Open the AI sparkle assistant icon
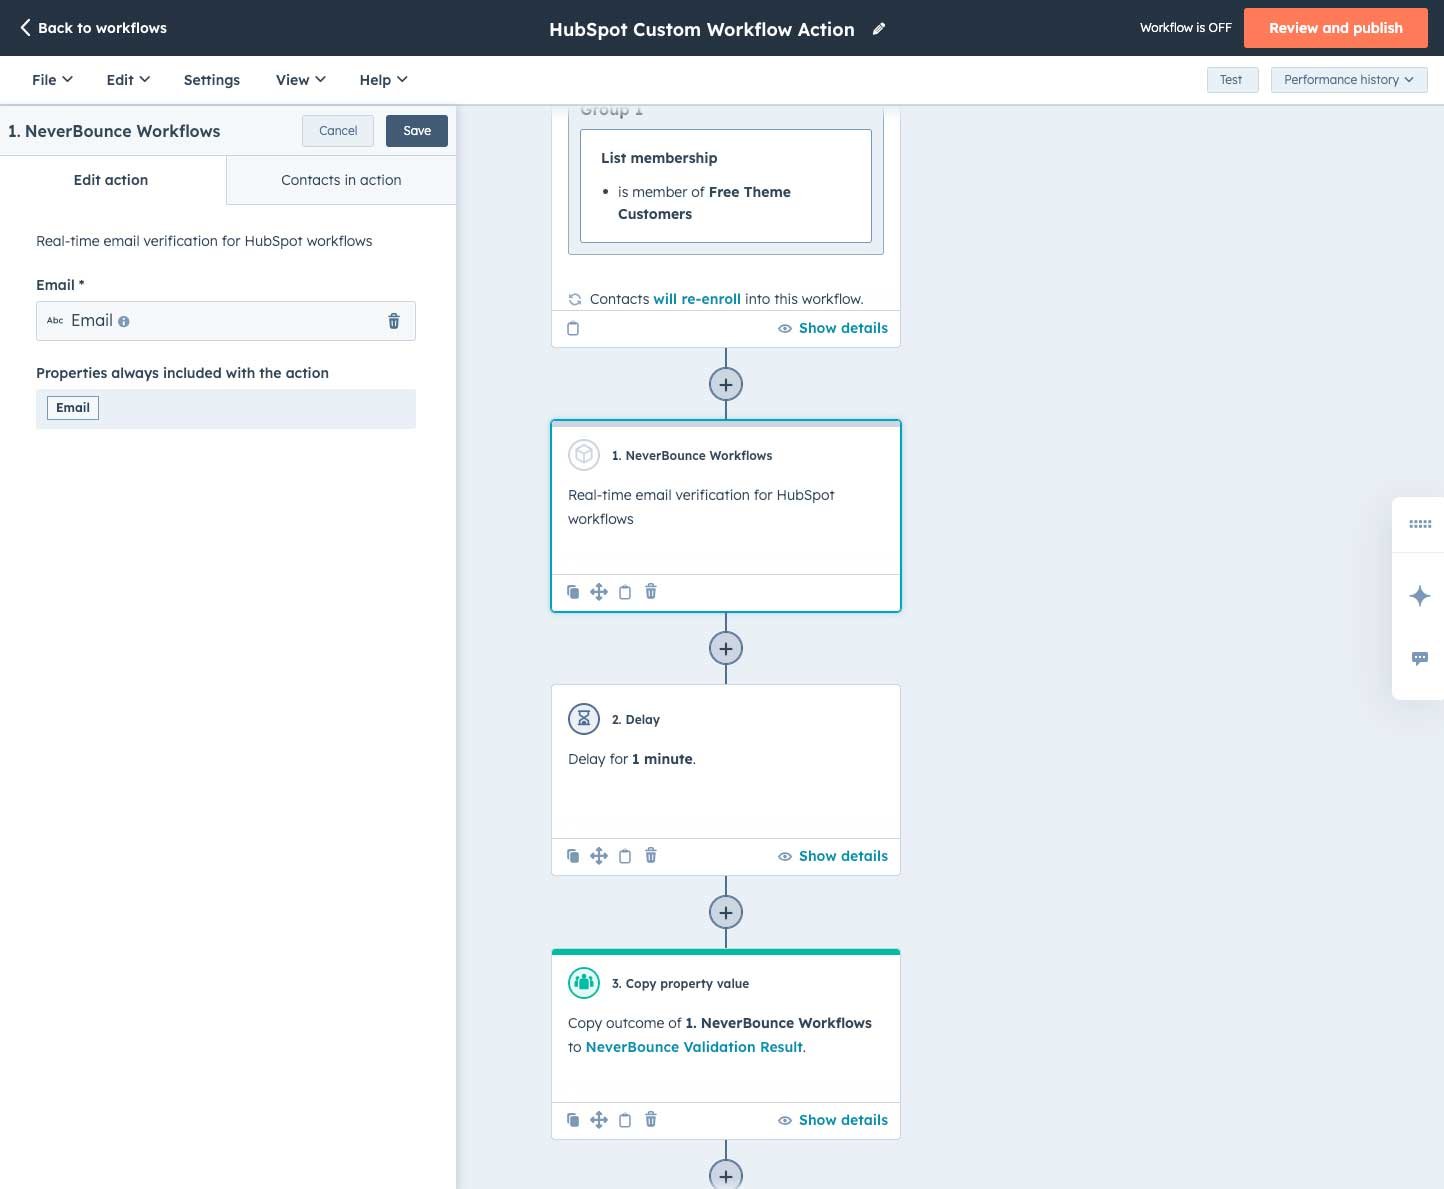 click(1420, 596)
